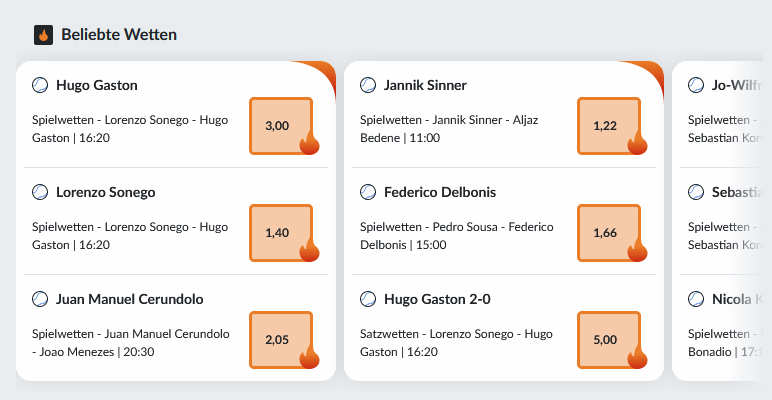
Task: Click tennis ball icon next to Hugo Gaston 2-0
Action: tap(368, 299)
